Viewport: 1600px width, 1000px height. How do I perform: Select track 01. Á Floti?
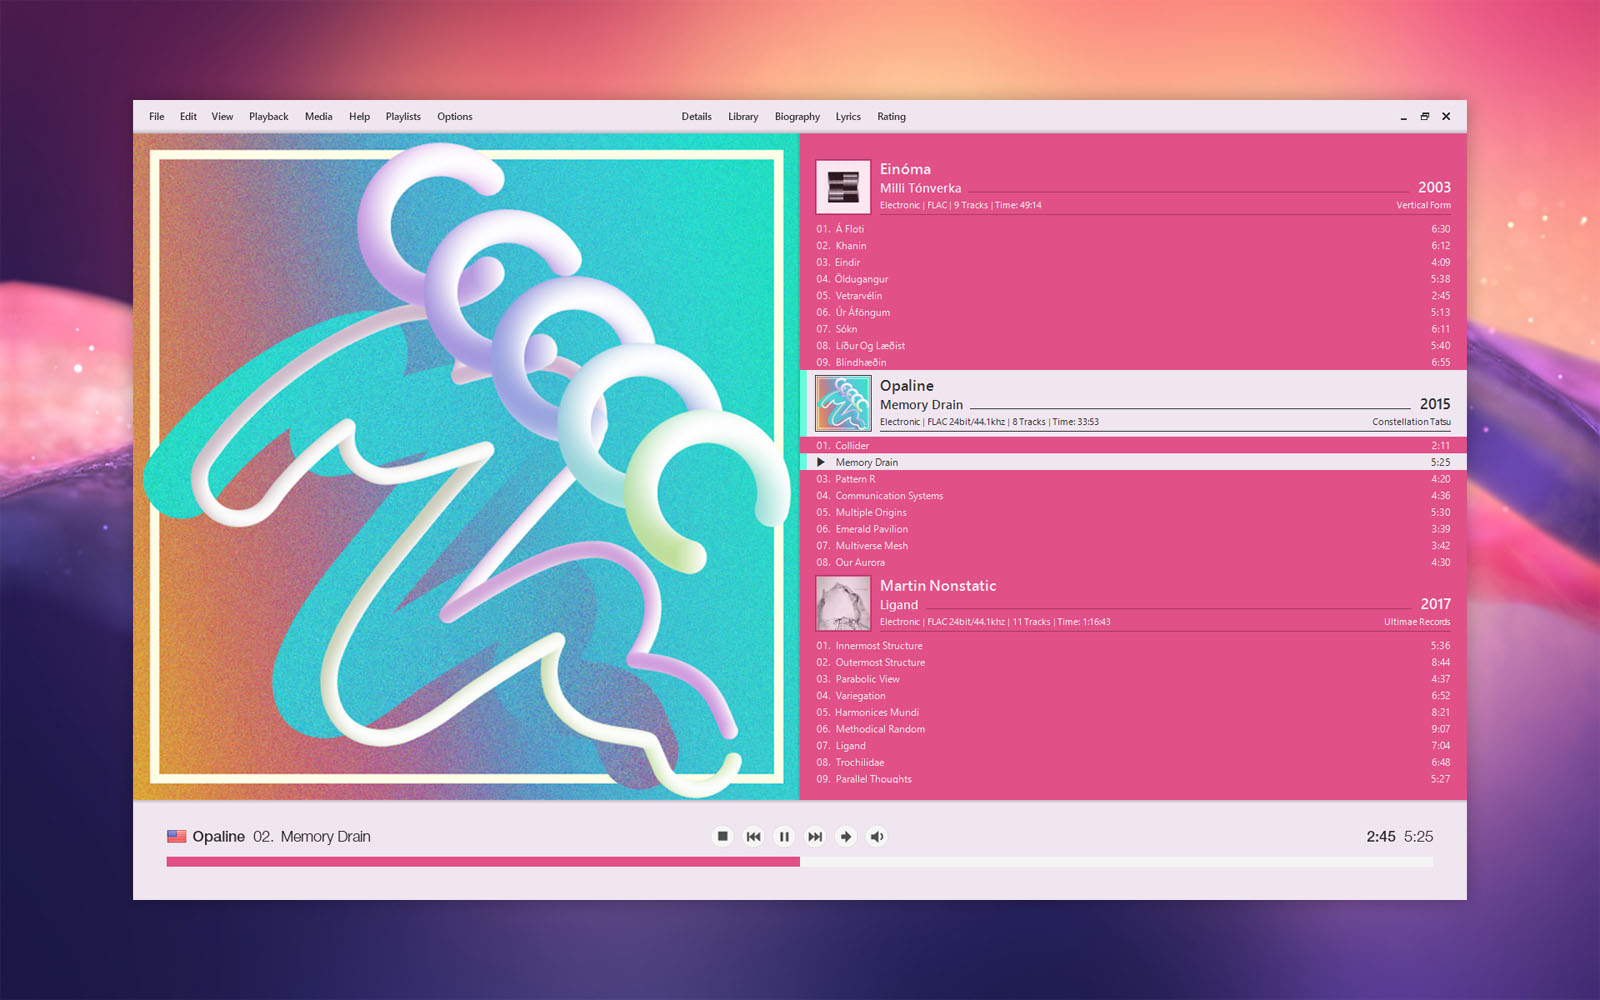click(x=1133, y=229)
